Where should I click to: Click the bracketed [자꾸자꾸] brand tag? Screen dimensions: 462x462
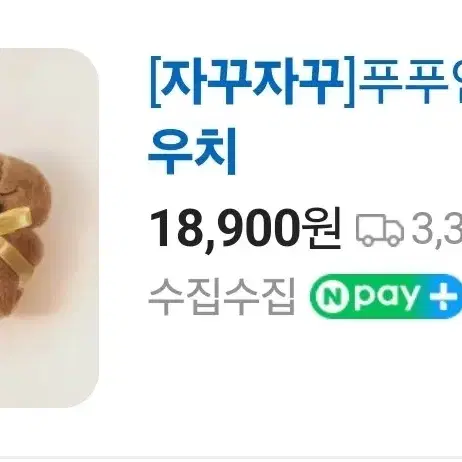coord(252,81)
